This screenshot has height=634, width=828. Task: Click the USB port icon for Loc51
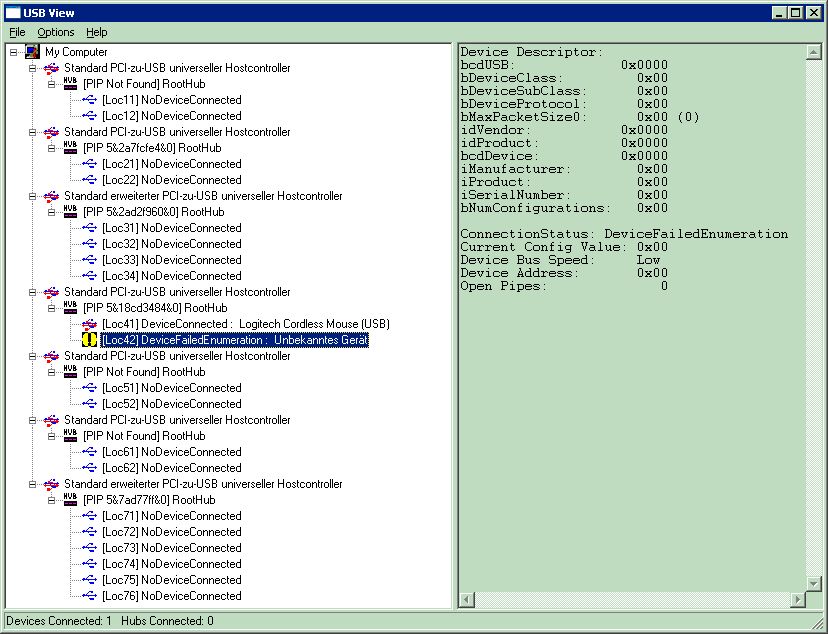(90, 388)
